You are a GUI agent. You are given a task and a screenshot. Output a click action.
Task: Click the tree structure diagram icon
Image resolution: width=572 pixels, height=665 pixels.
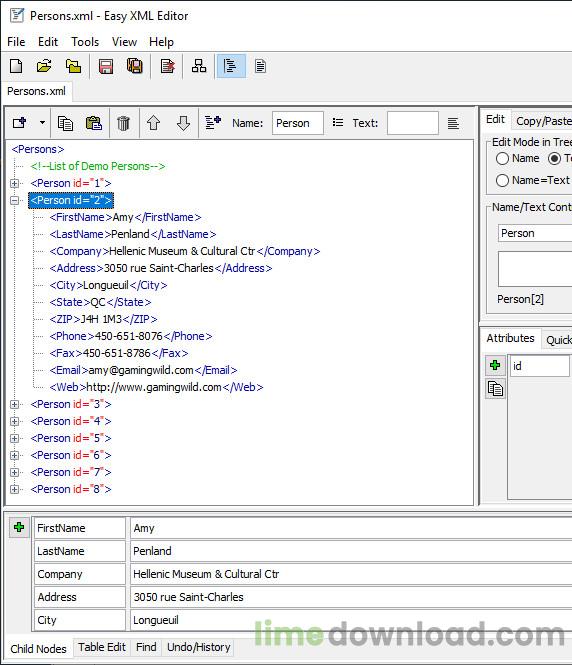(x=199, y=66)
